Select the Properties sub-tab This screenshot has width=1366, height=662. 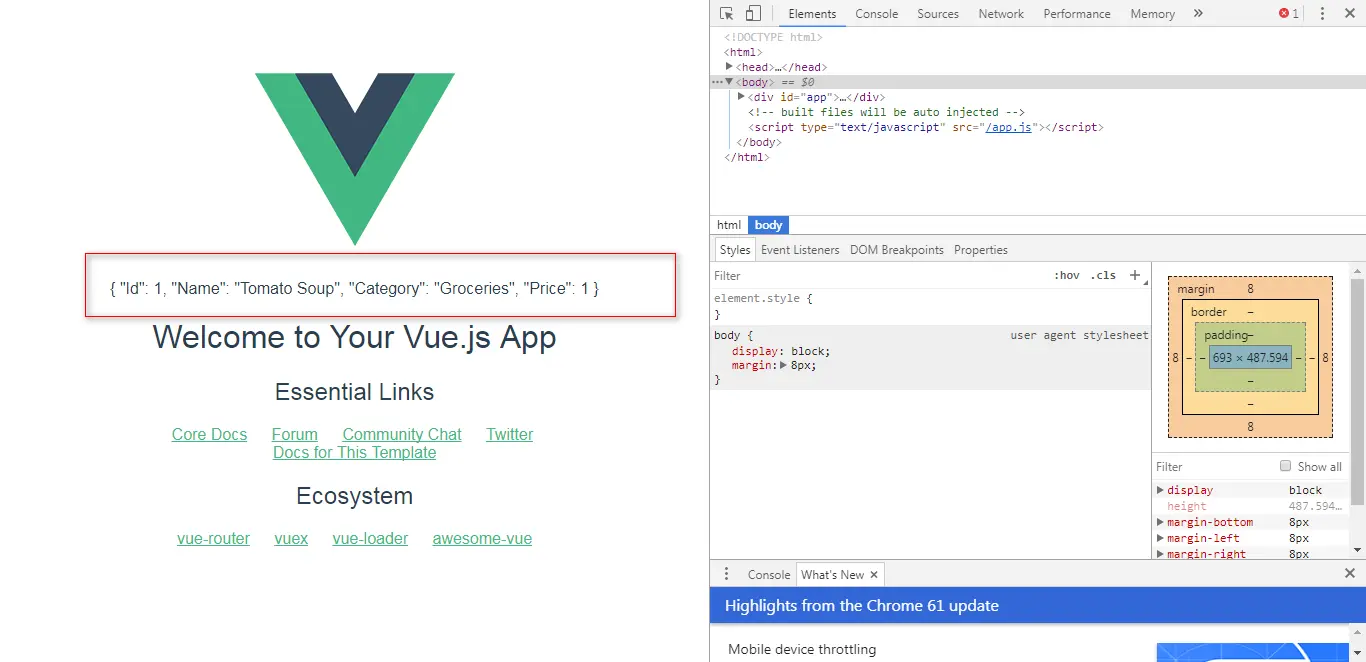[981, 250]
